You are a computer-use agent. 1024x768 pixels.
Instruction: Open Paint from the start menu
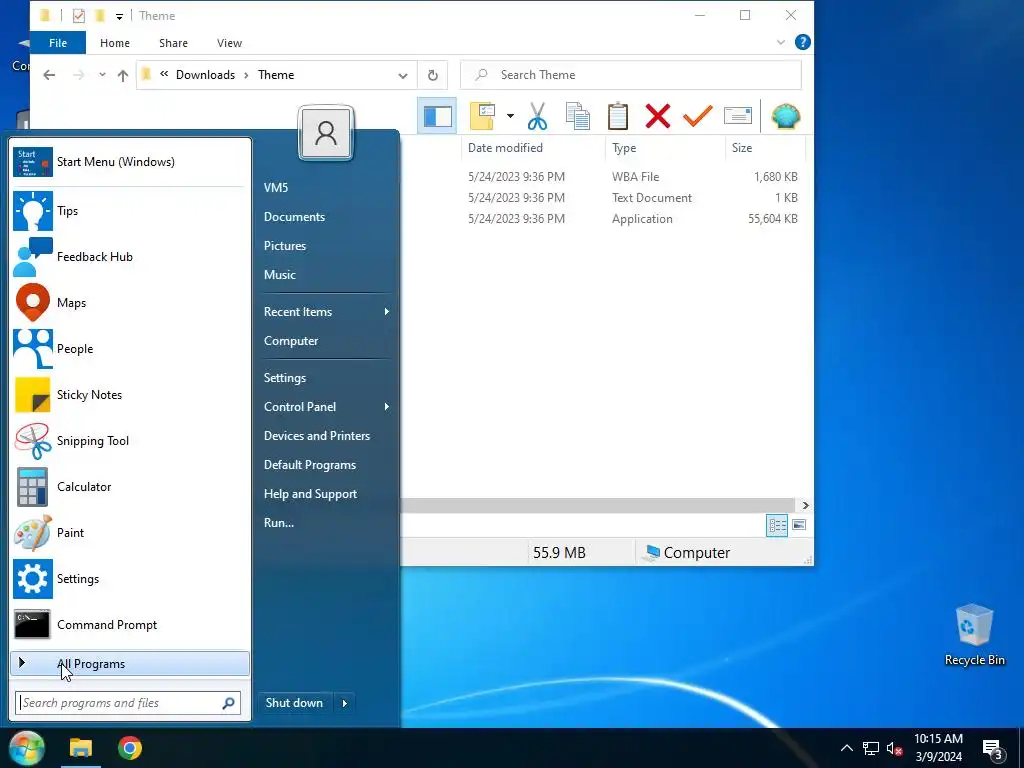(x=130, y=533)
